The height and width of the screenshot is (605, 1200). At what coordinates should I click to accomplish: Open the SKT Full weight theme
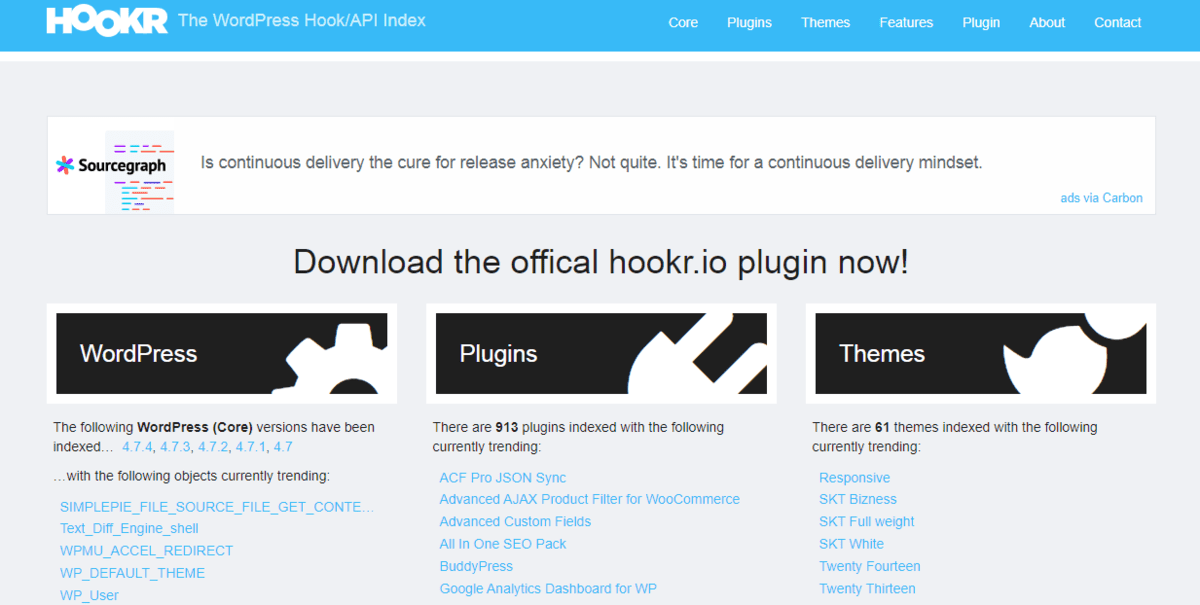867,521
